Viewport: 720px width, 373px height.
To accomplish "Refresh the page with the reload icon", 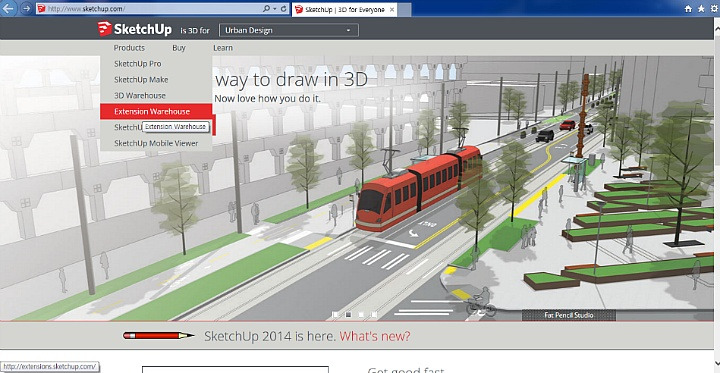I will point(283,9).
